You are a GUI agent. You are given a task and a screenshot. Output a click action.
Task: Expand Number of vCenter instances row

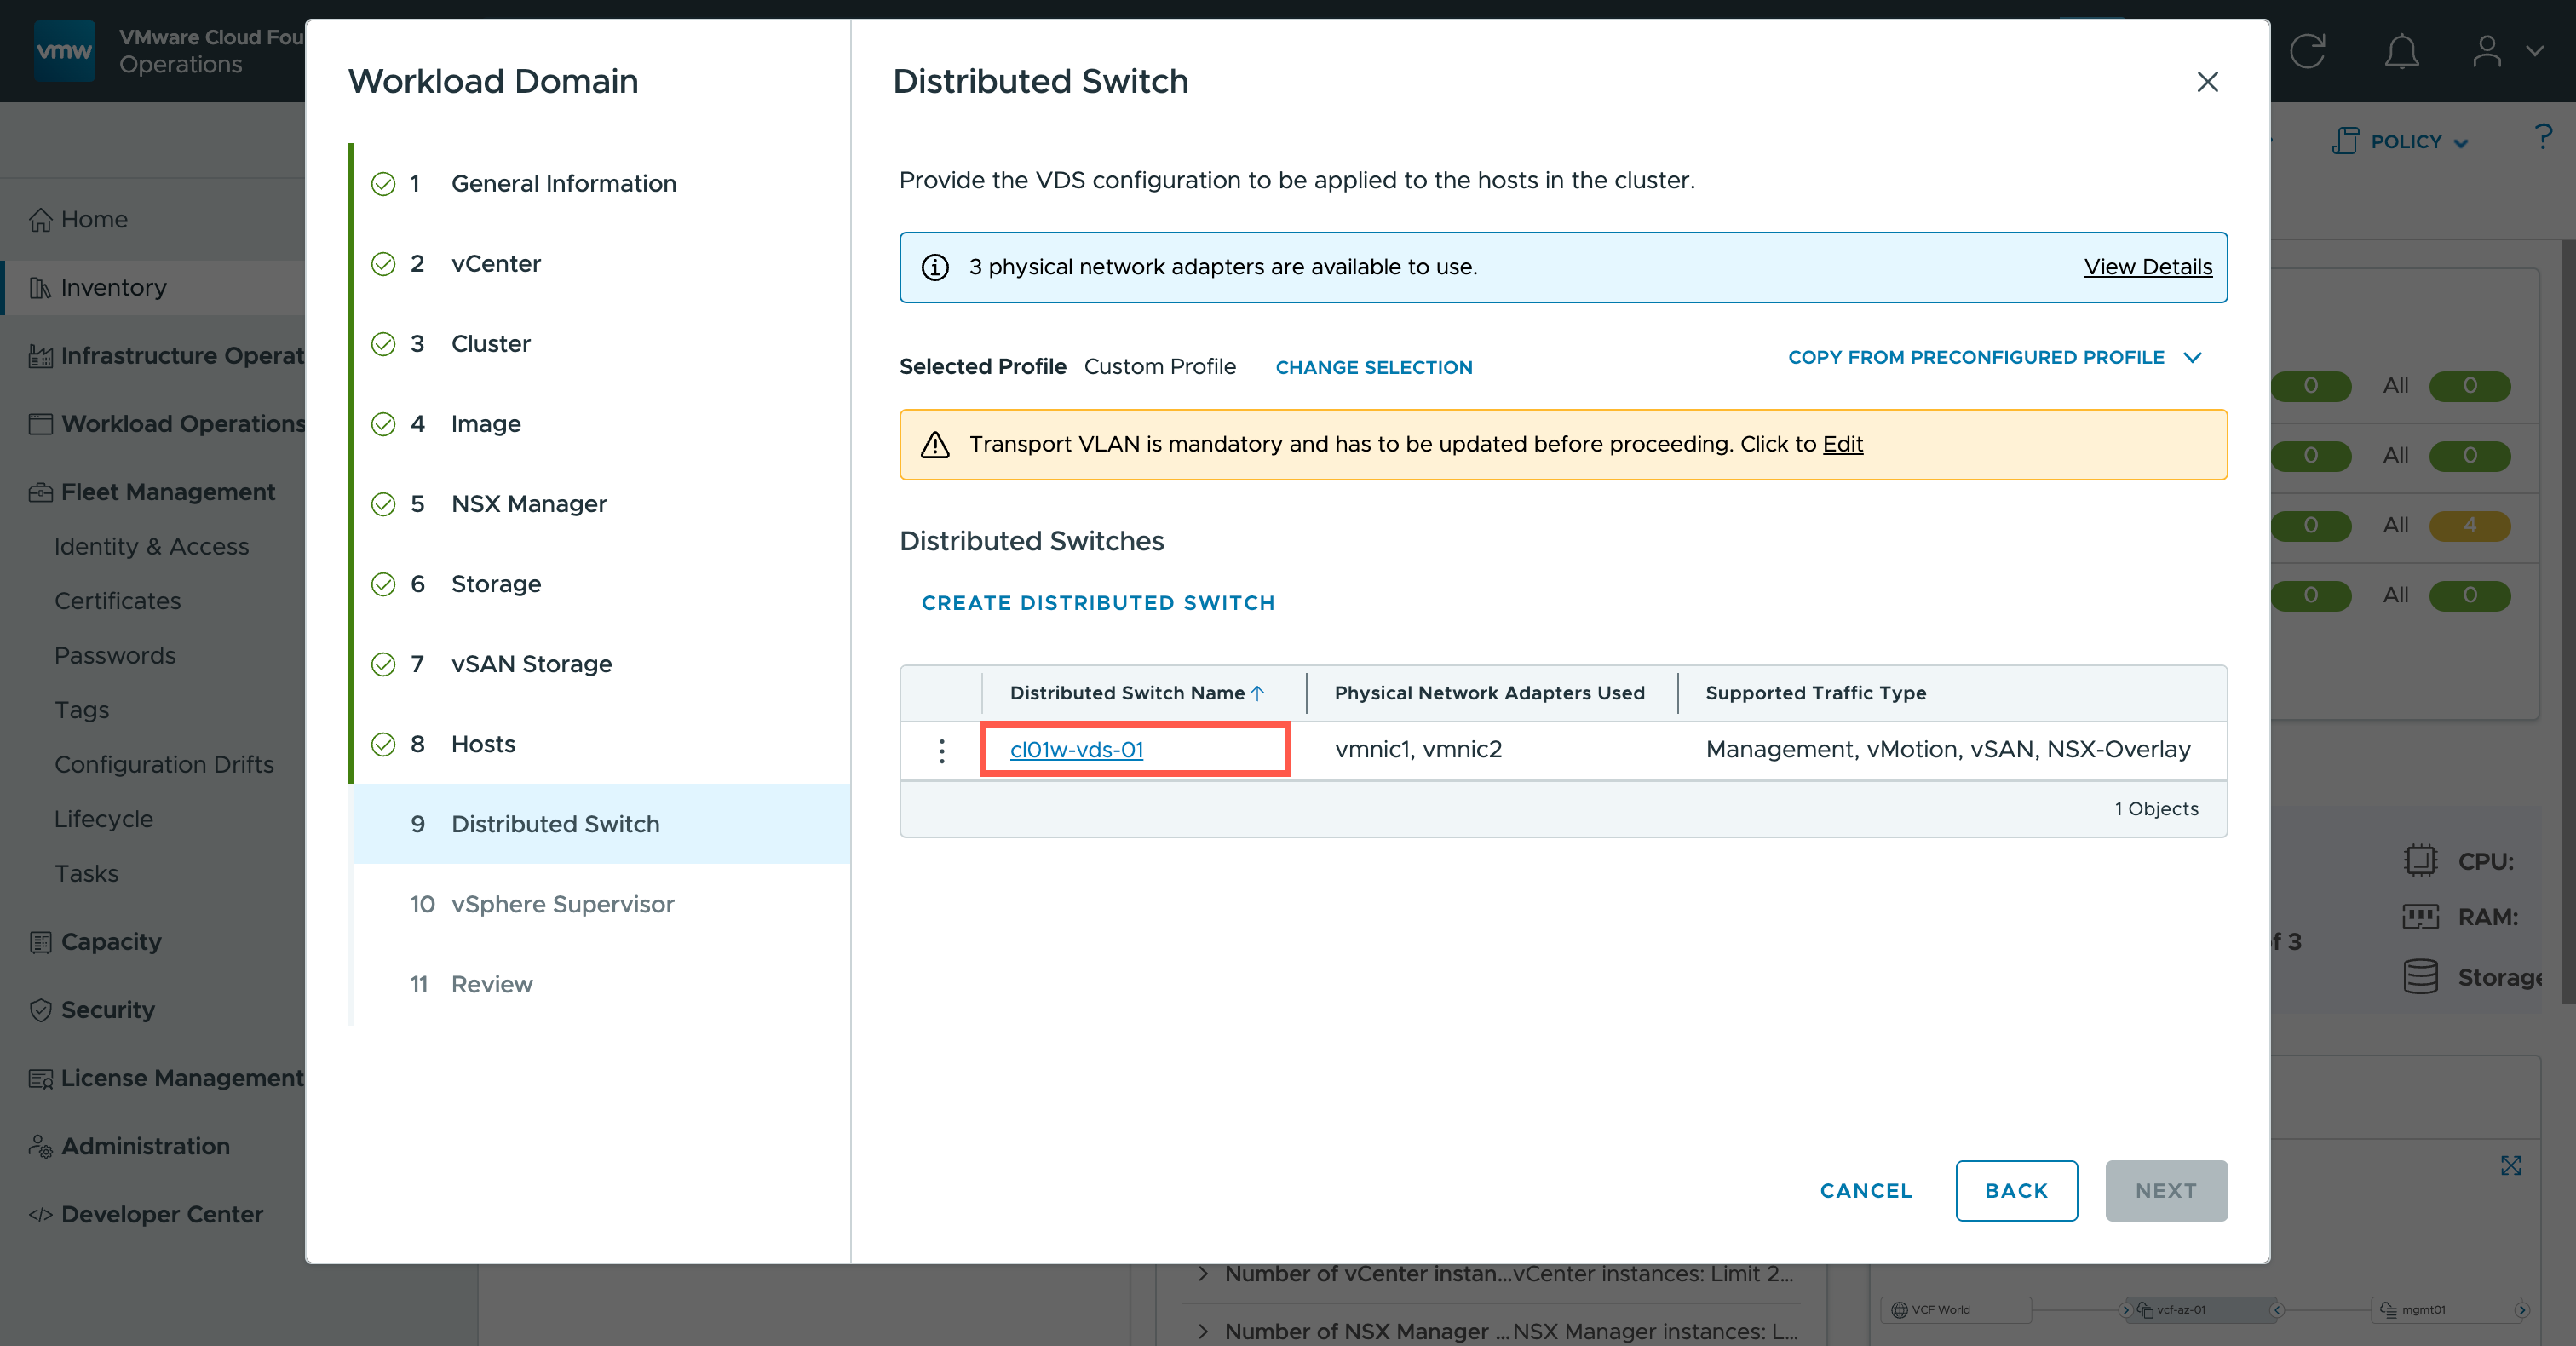(1203, 1274)
